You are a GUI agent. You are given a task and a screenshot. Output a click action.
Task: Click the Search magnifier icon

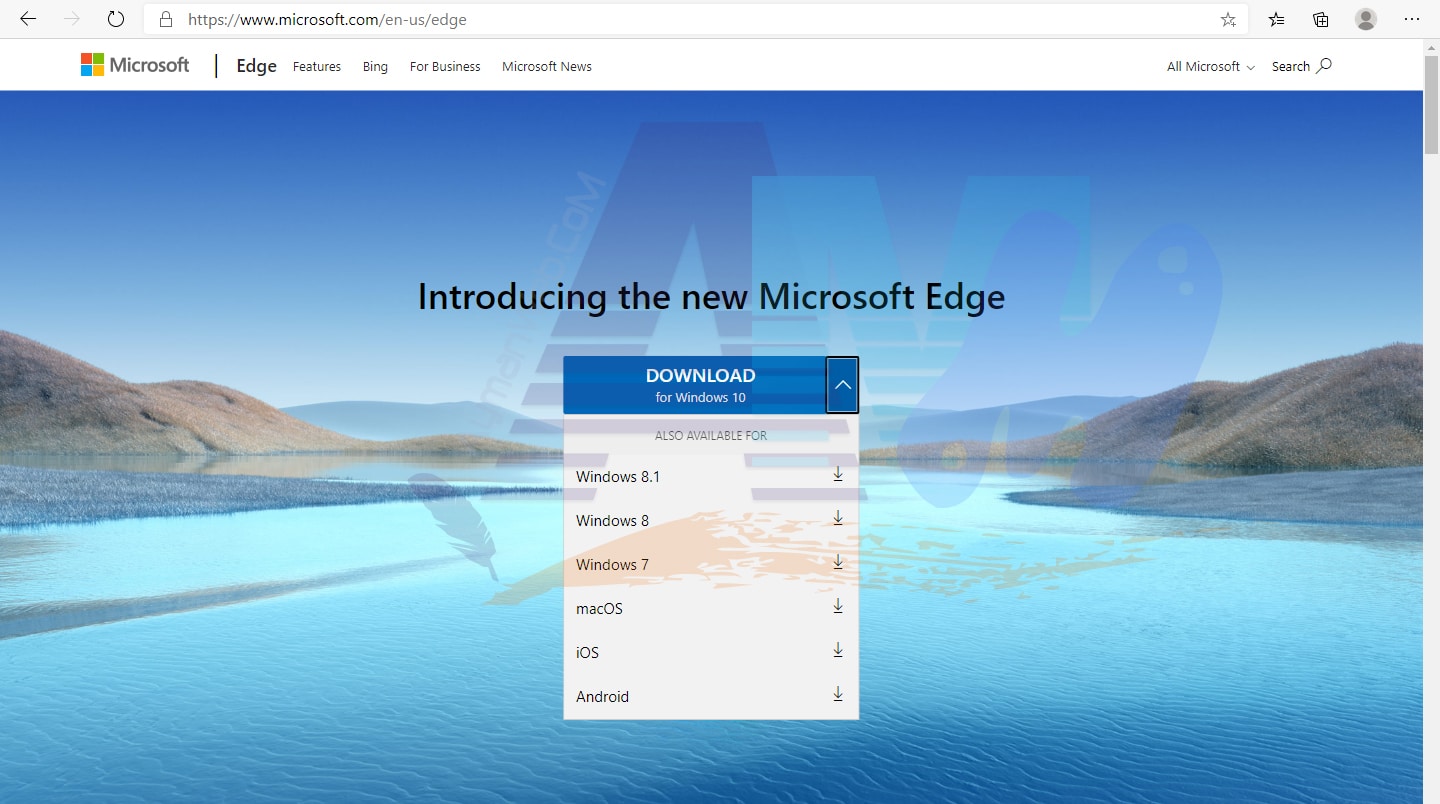coord(1324,66)
